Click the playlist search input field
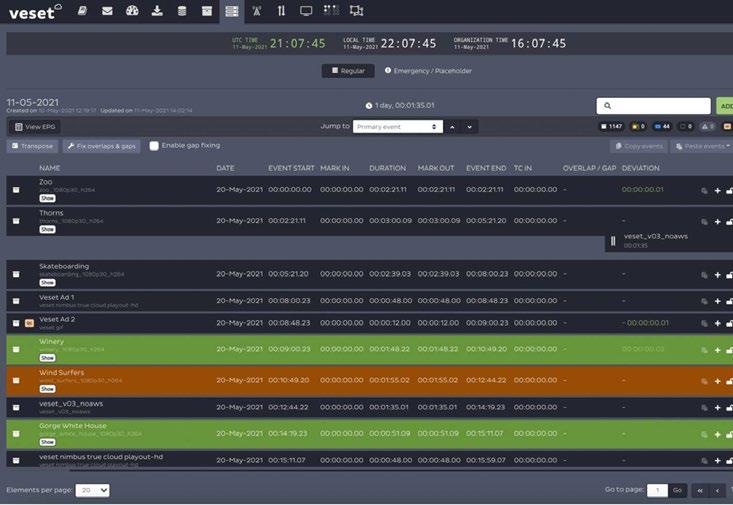Image resolution: width=733 pixels, height=505 pixels. click(654, 106)
